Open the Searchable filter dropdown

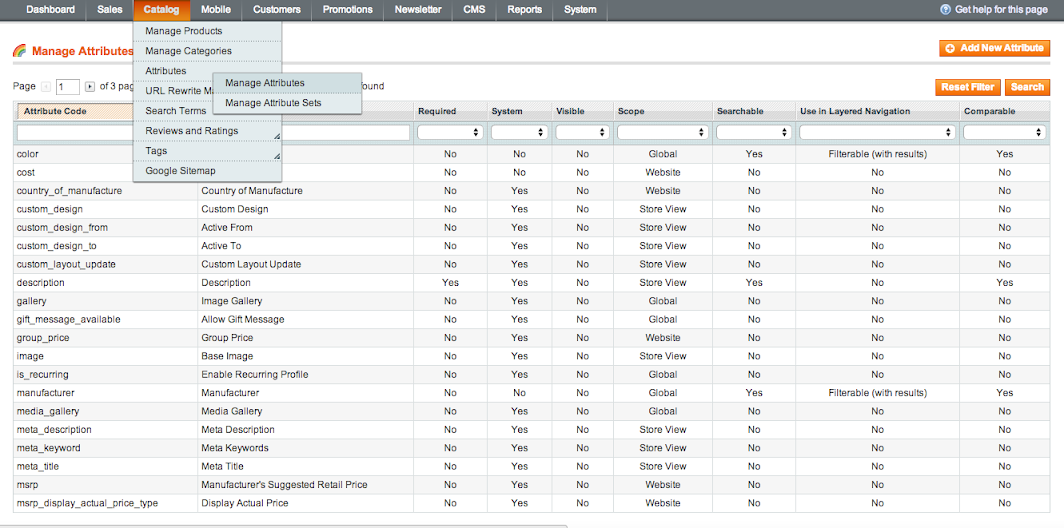pos(753,132)
